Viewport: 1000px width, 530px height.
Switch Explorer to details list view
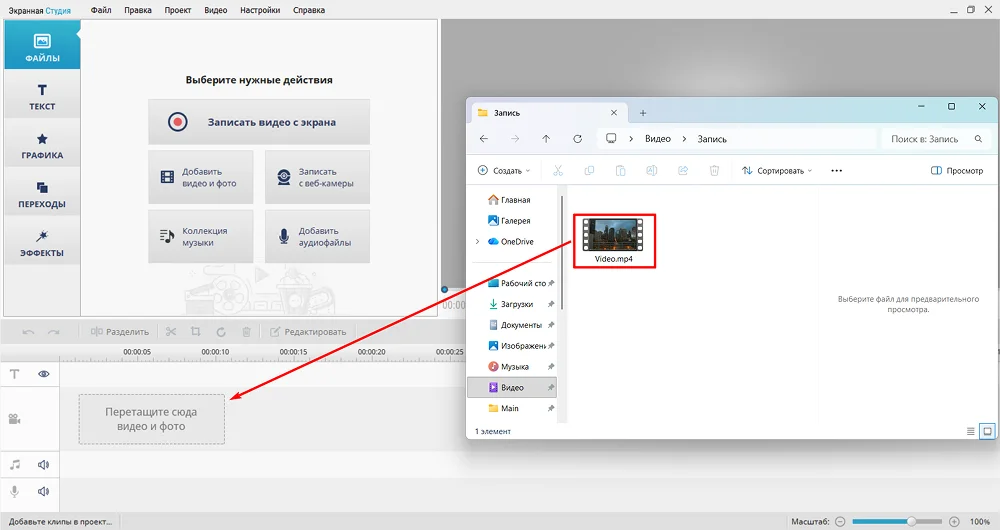click(x=971, y=432)
